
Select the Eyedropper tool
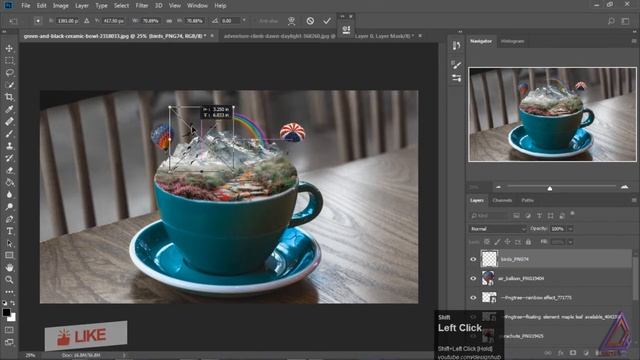(9, 109)
